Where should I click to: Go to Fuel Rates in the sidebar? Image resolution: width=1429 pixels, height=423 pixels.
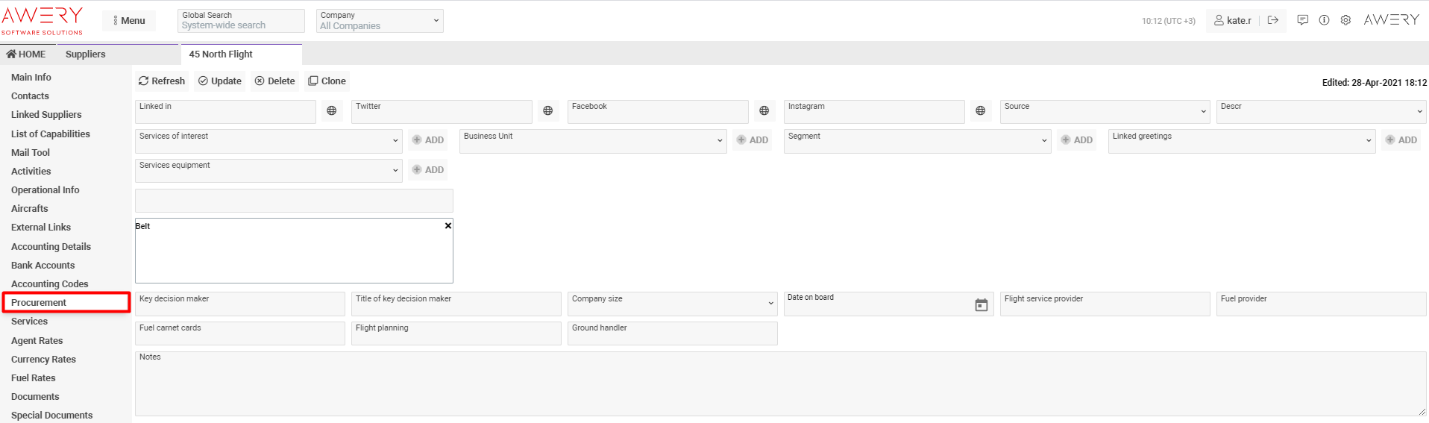33,378
